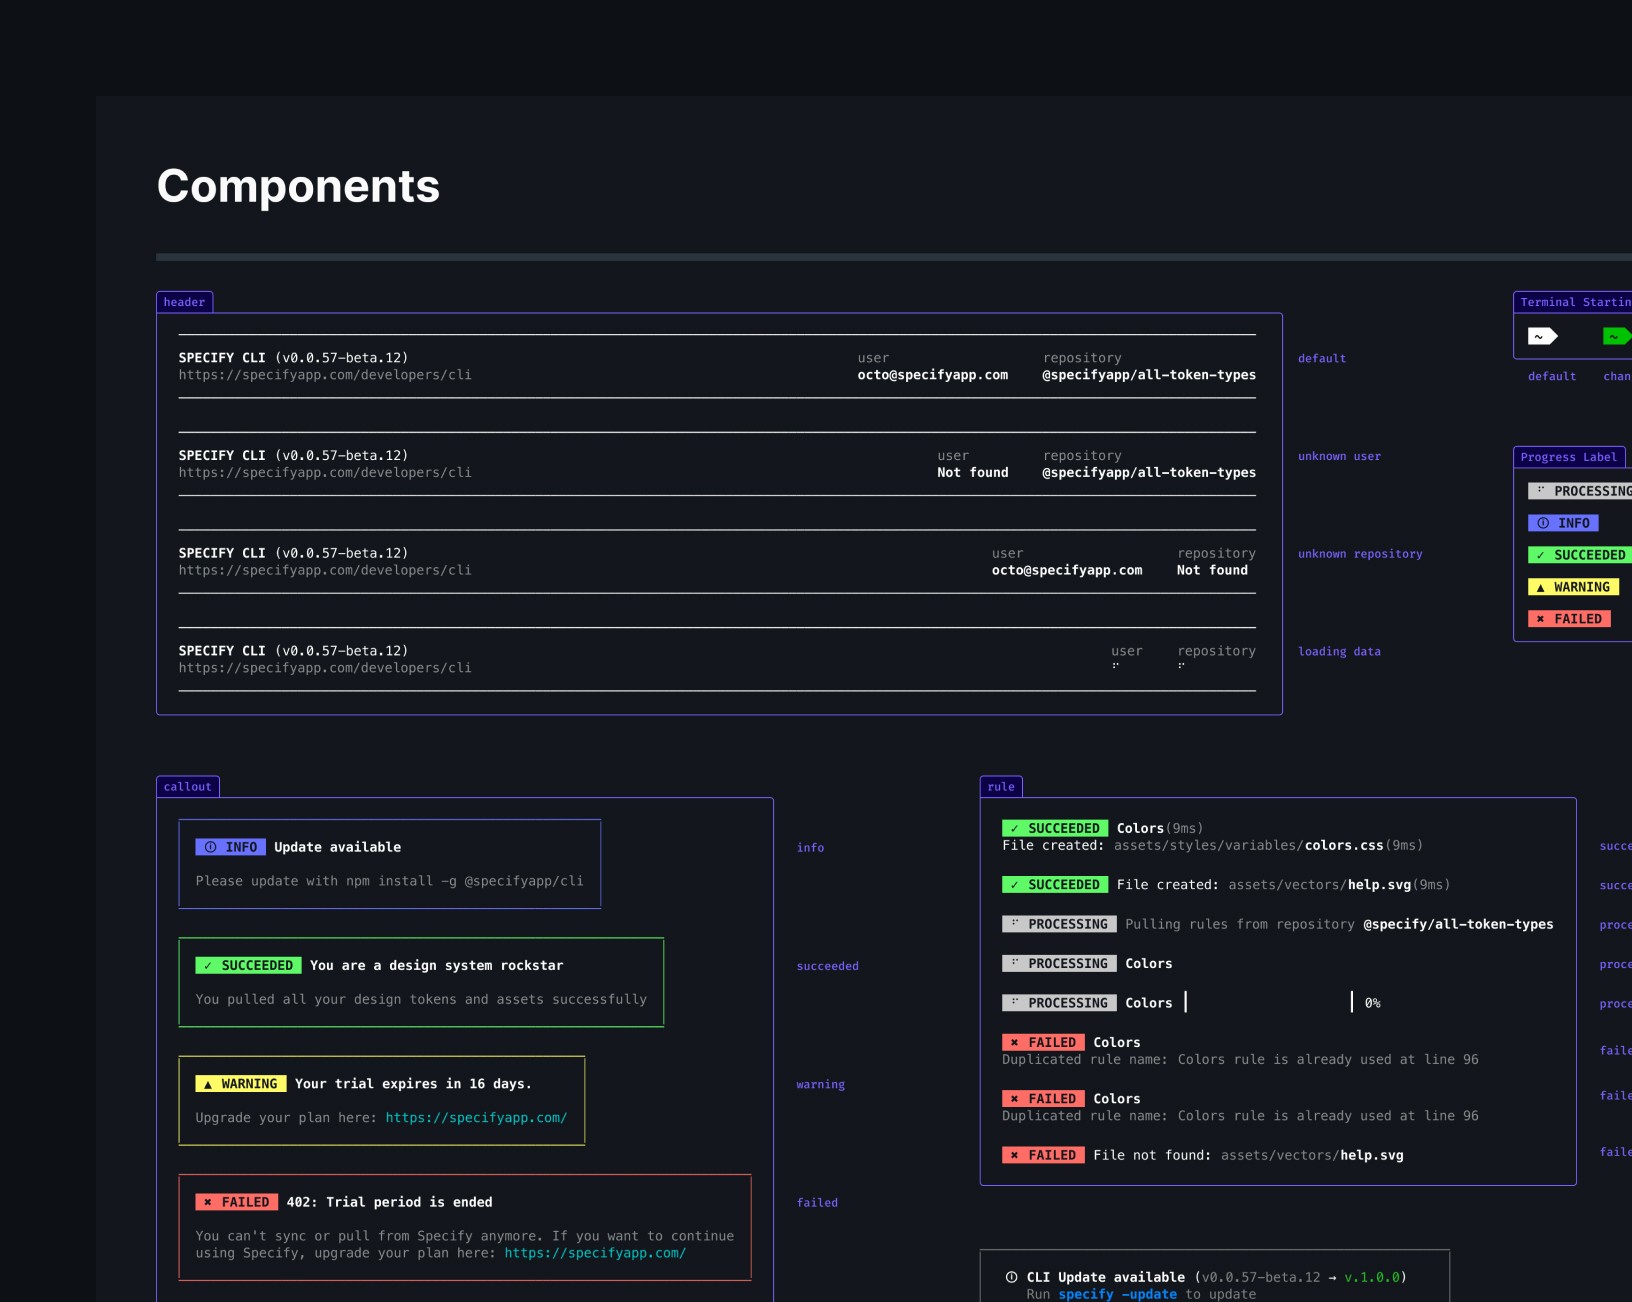Click 'Your trial expires in 16 days.' heading
Viewport: 1632px width, 1302px height.
tap(413, 1084)
